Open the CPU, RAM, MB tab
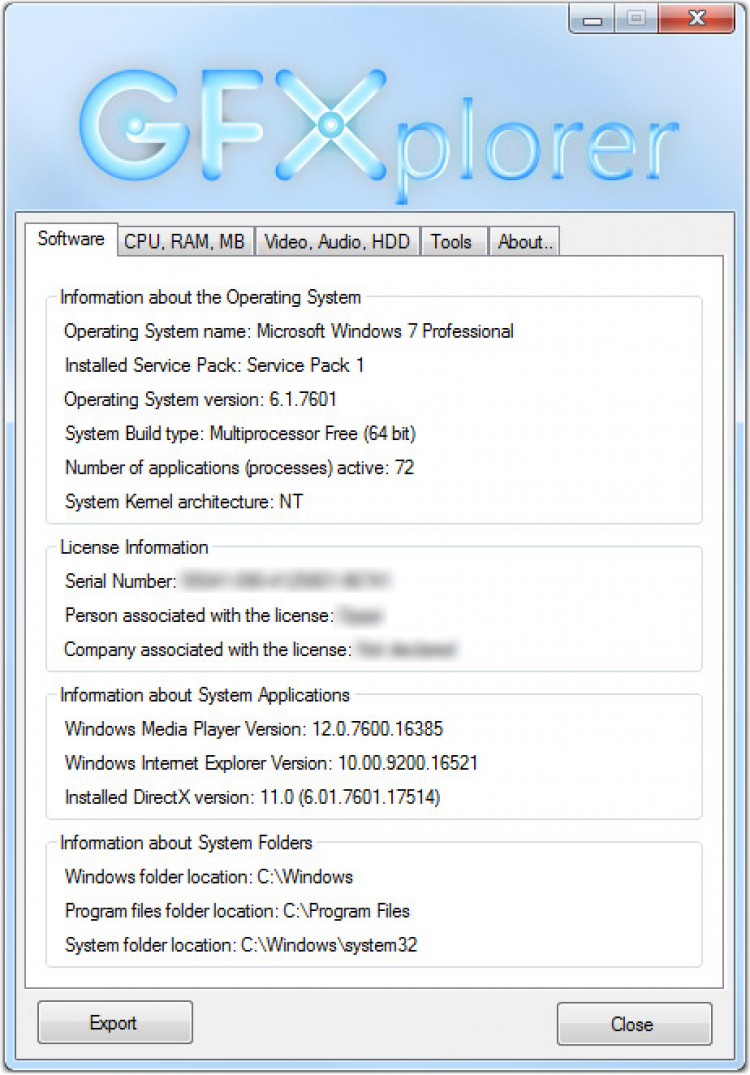 point(184,241)
